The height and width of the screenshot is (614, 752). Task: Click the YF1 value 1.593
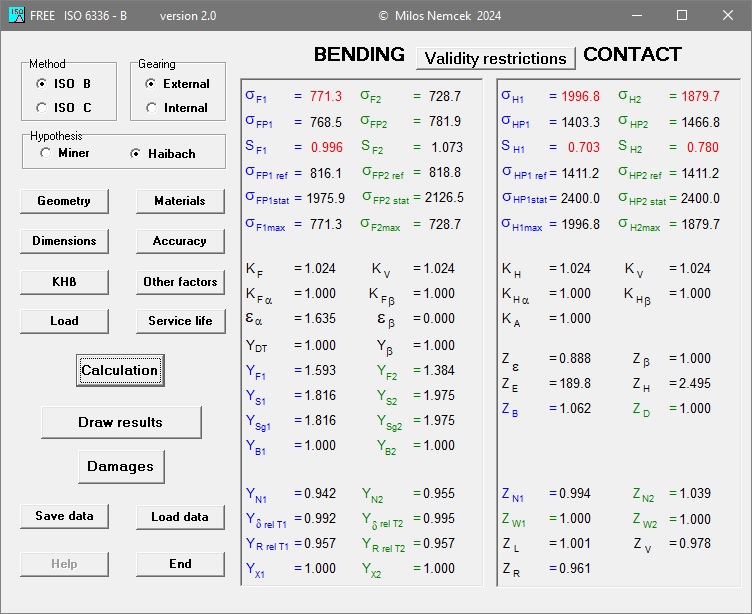[319, 370]
